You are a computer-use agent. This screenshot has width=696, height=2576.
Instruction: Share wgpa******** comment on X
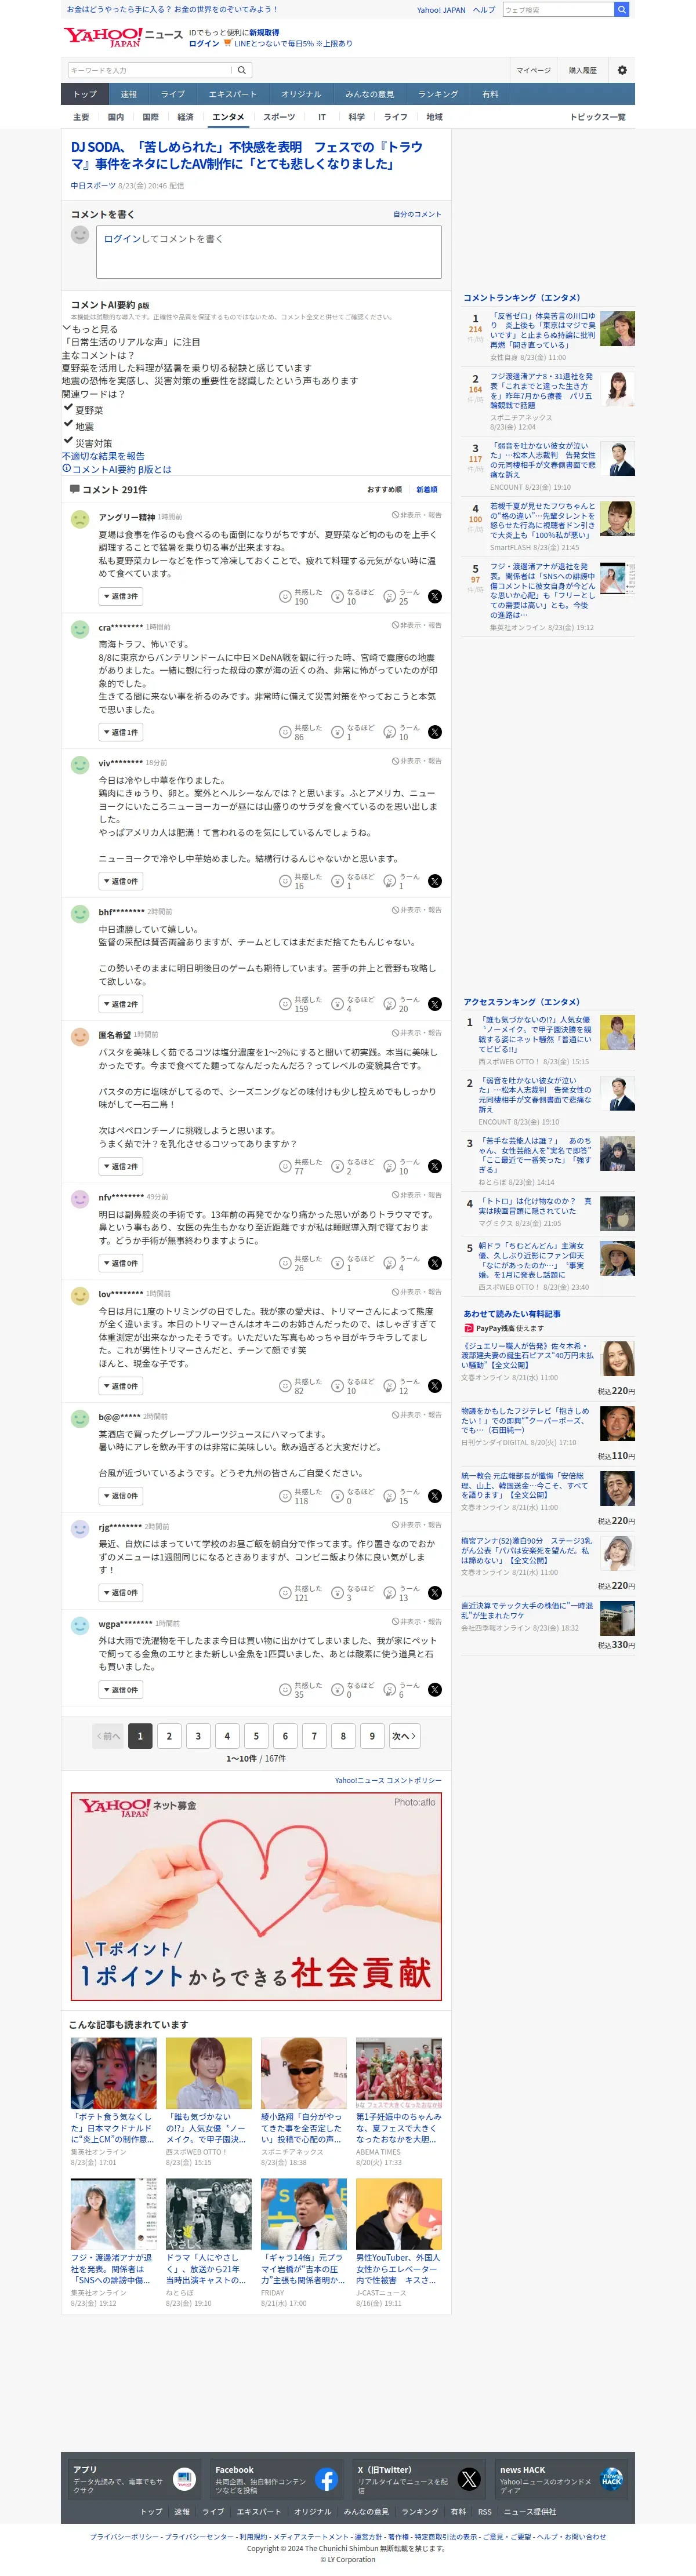tap(435, 1690)
